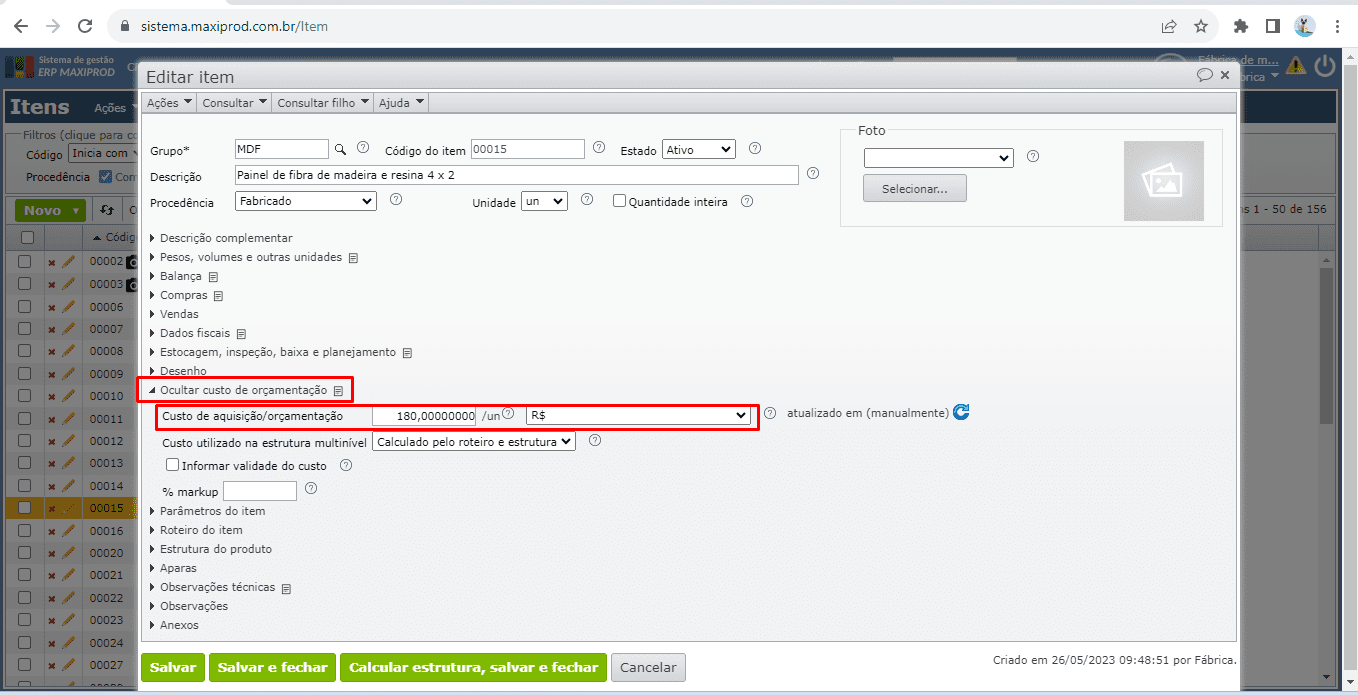Click help icon beside Estado dropdown
1358x695 pixels.
click(755, 148)
